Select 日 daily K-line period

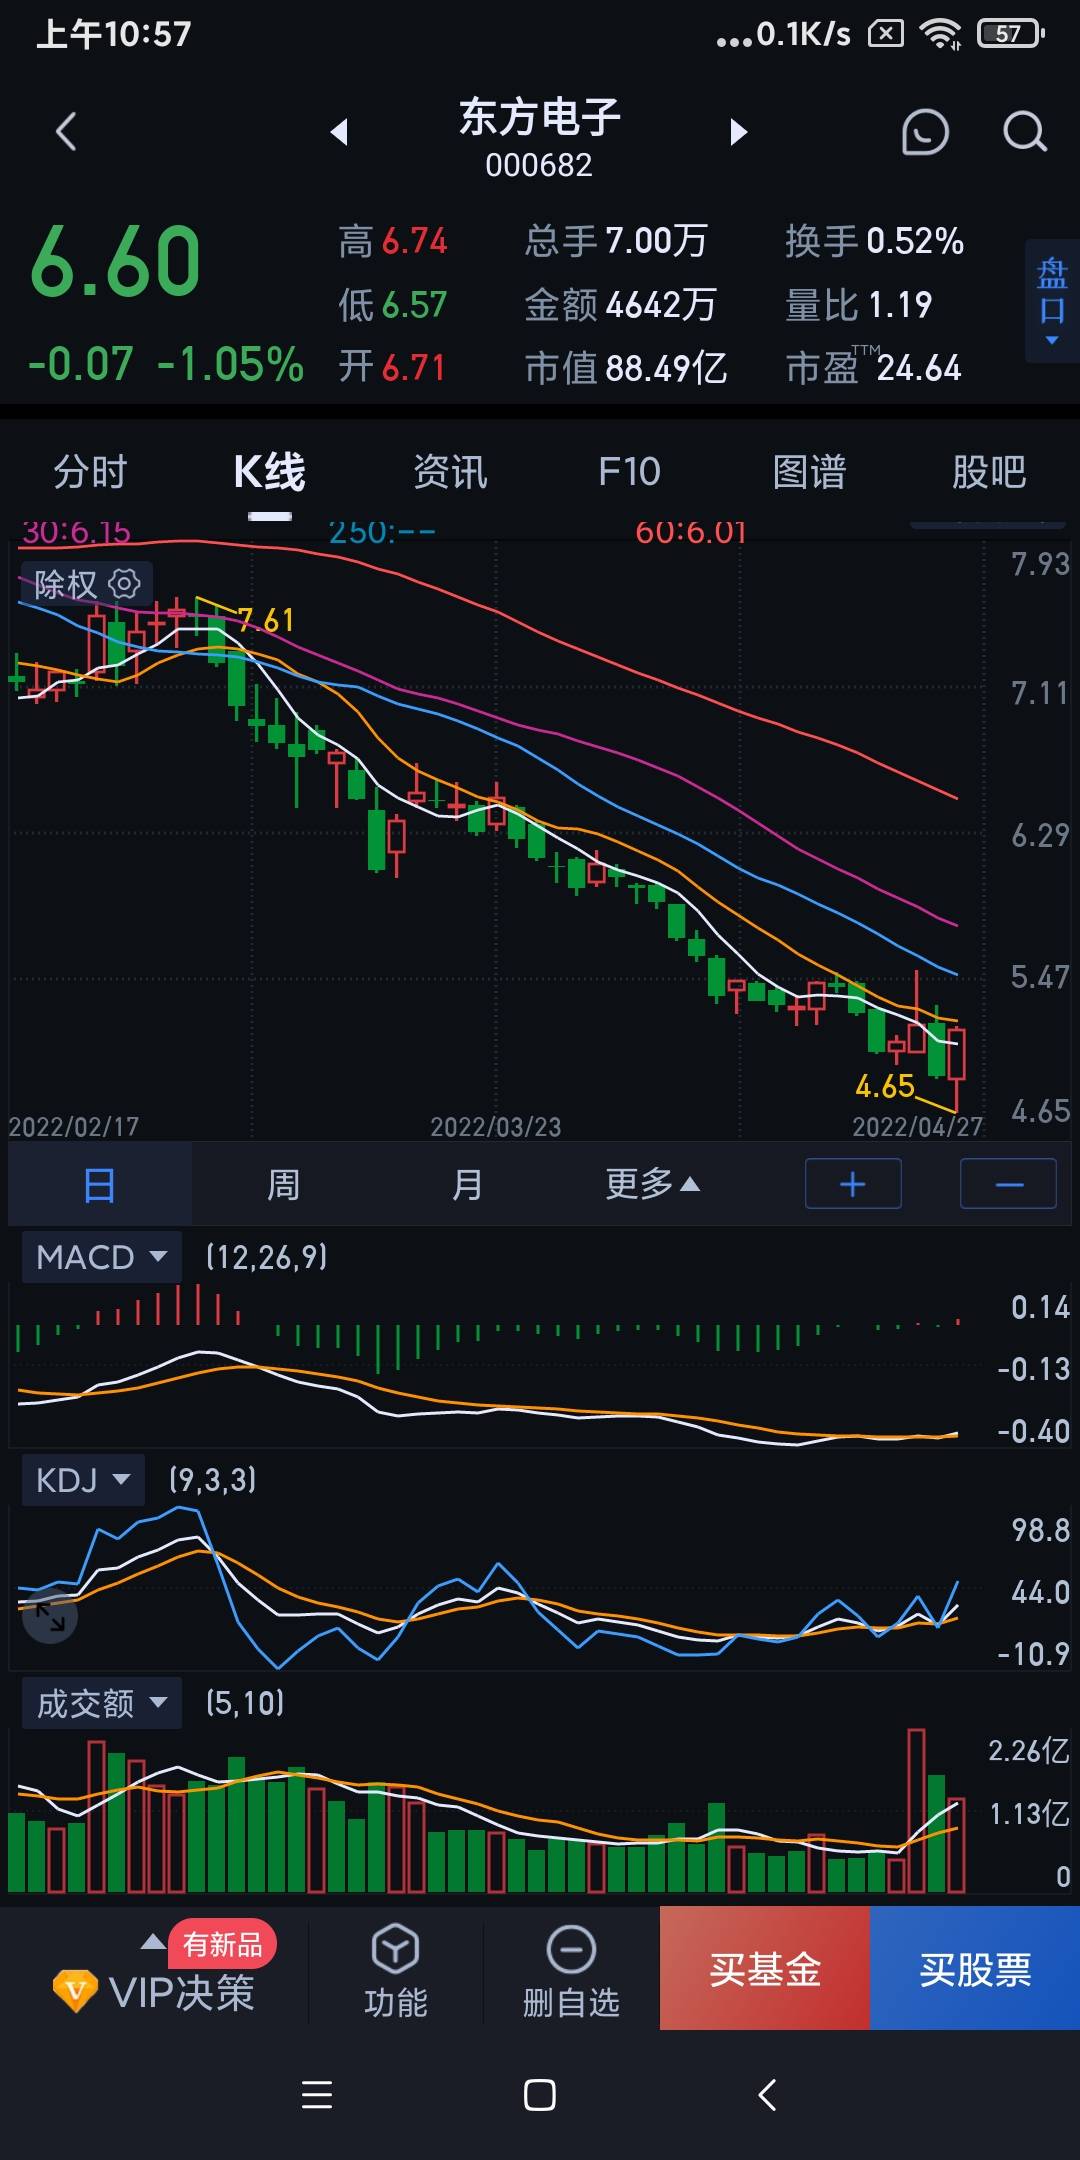[100, 1185]
